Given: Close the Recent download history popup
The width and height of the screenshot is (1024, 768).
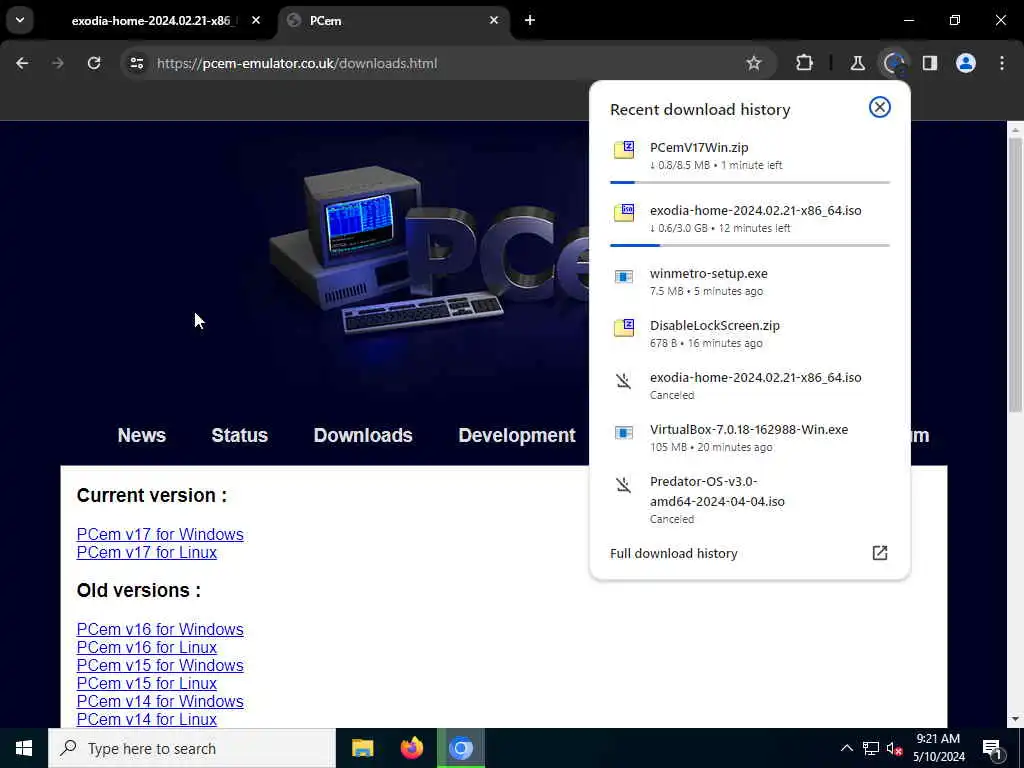Looking at the screenshot, I should [x=880, y=107].
